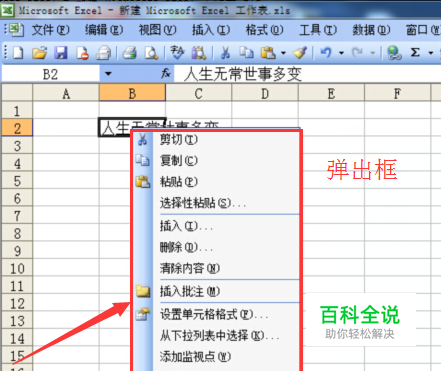Select row 10 header
Image resolution: width=441 pixels, height=371 pixels.
pos(17,268)
